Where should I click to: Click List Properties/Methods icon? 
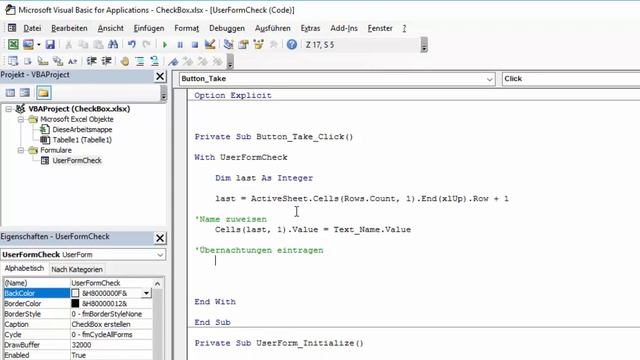click(x=13, y=61)
